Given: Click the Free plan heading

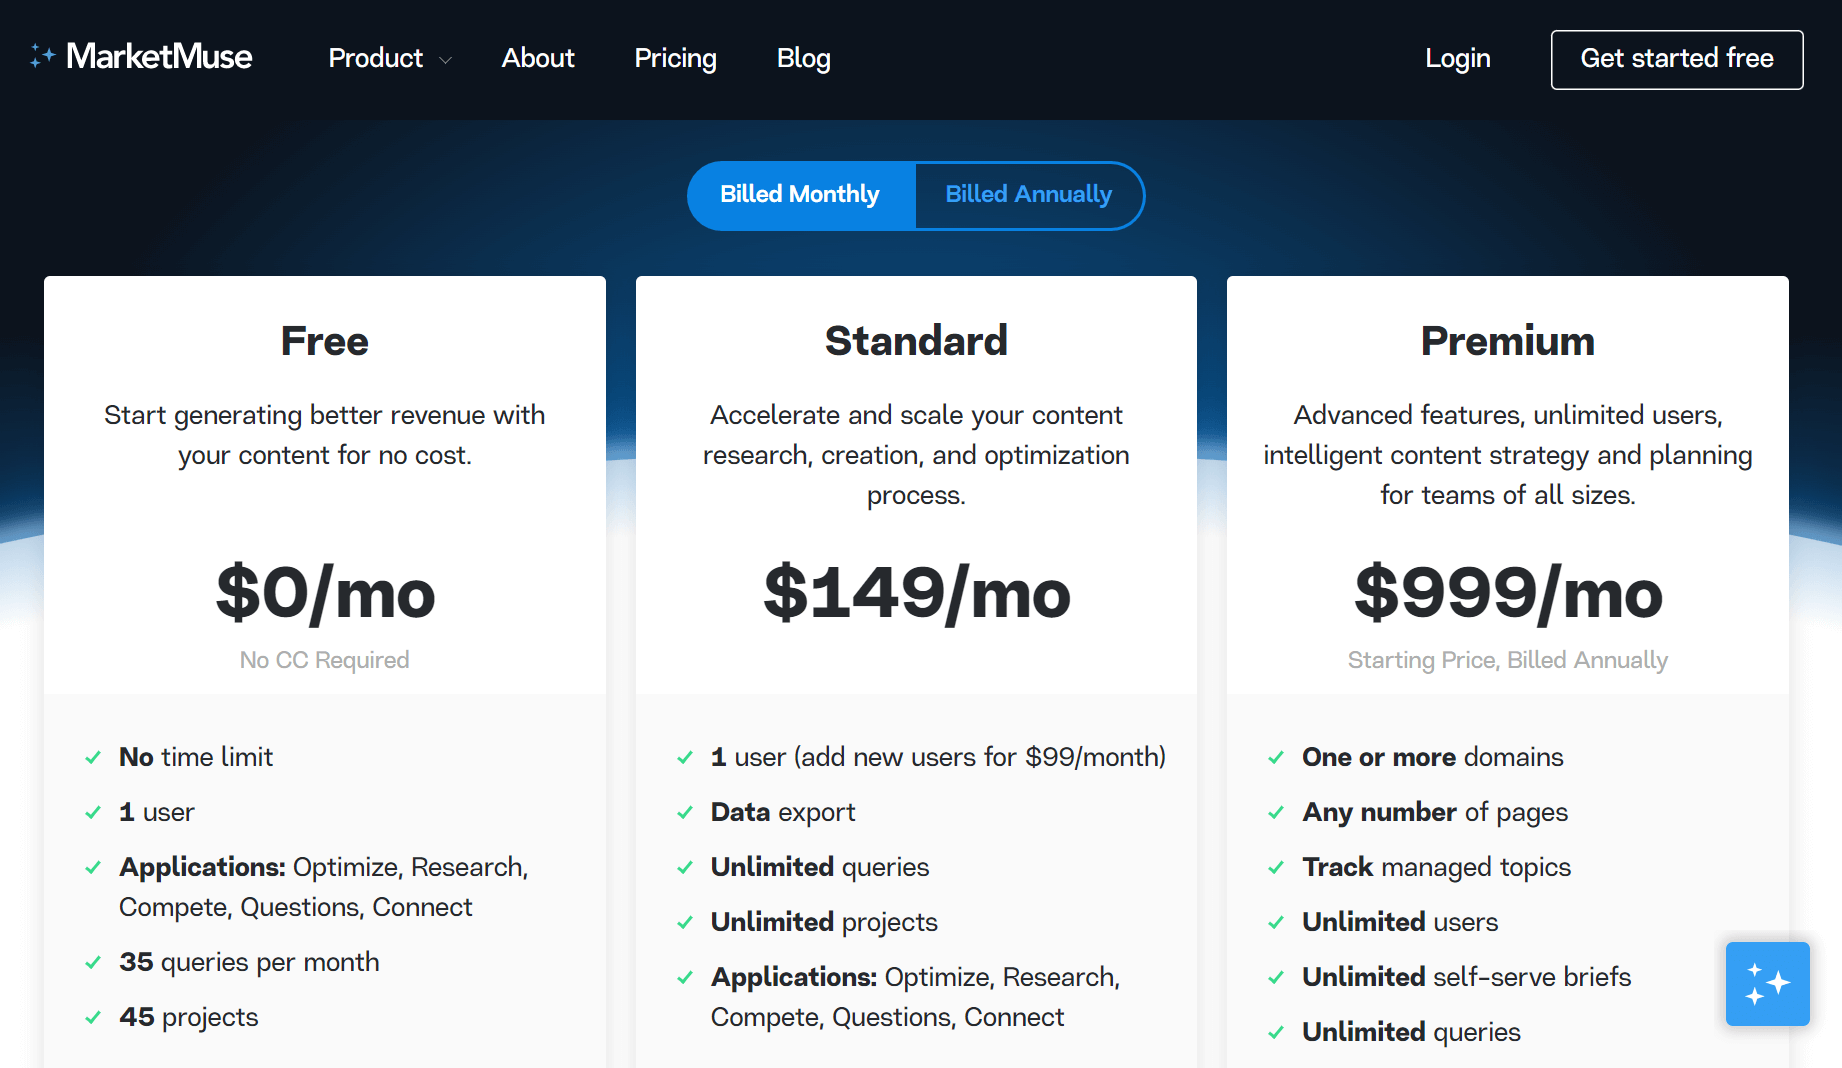Looking at the screenshot, I should coord(325,341).
